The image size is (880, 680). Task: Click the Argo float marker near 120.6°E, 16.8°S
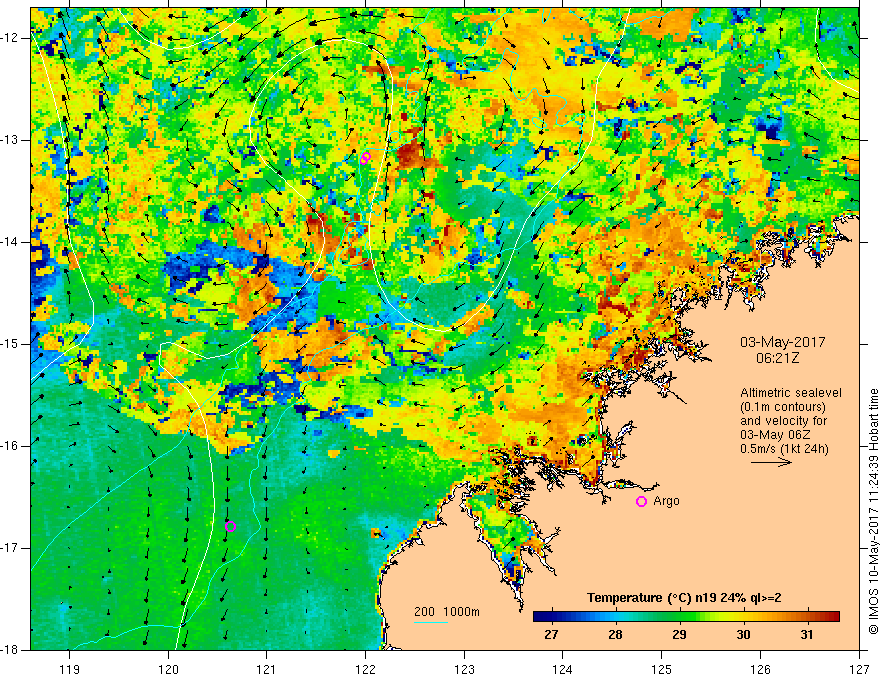coord(230,526)
